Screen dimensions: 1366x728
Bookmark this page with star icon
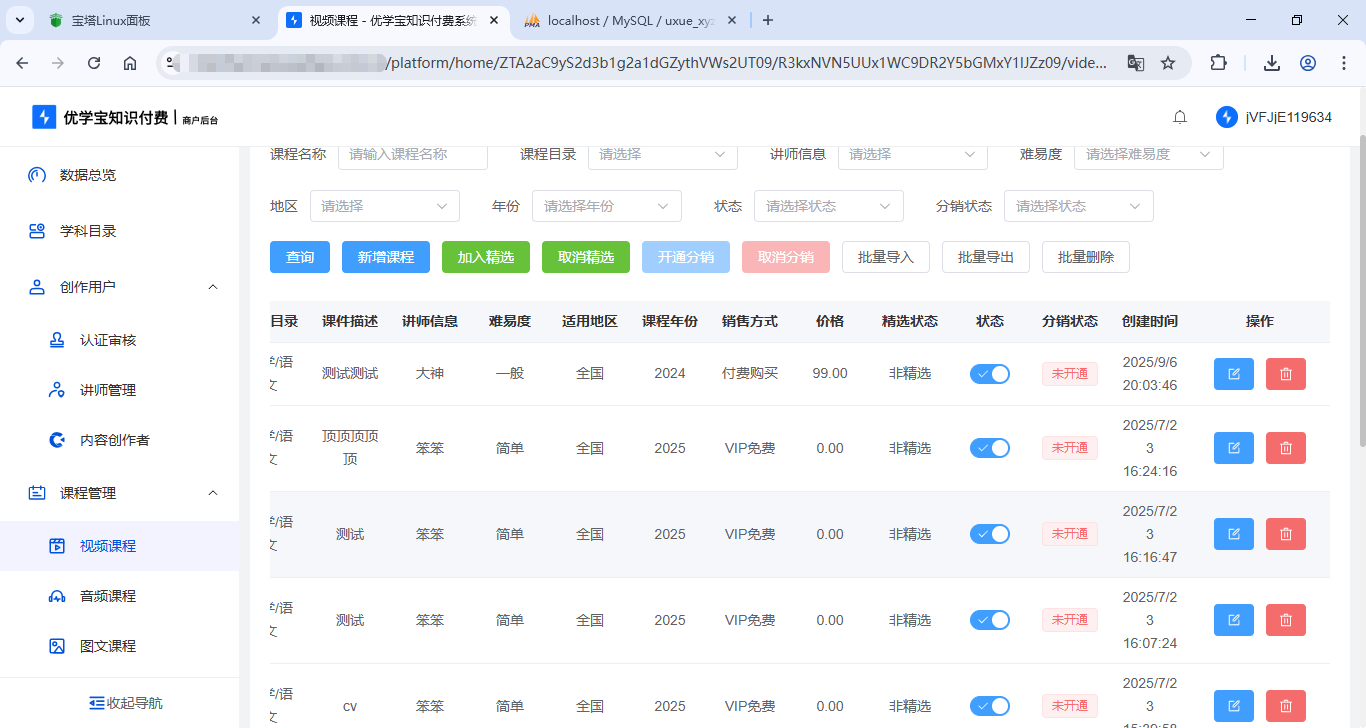(1168, 63)
